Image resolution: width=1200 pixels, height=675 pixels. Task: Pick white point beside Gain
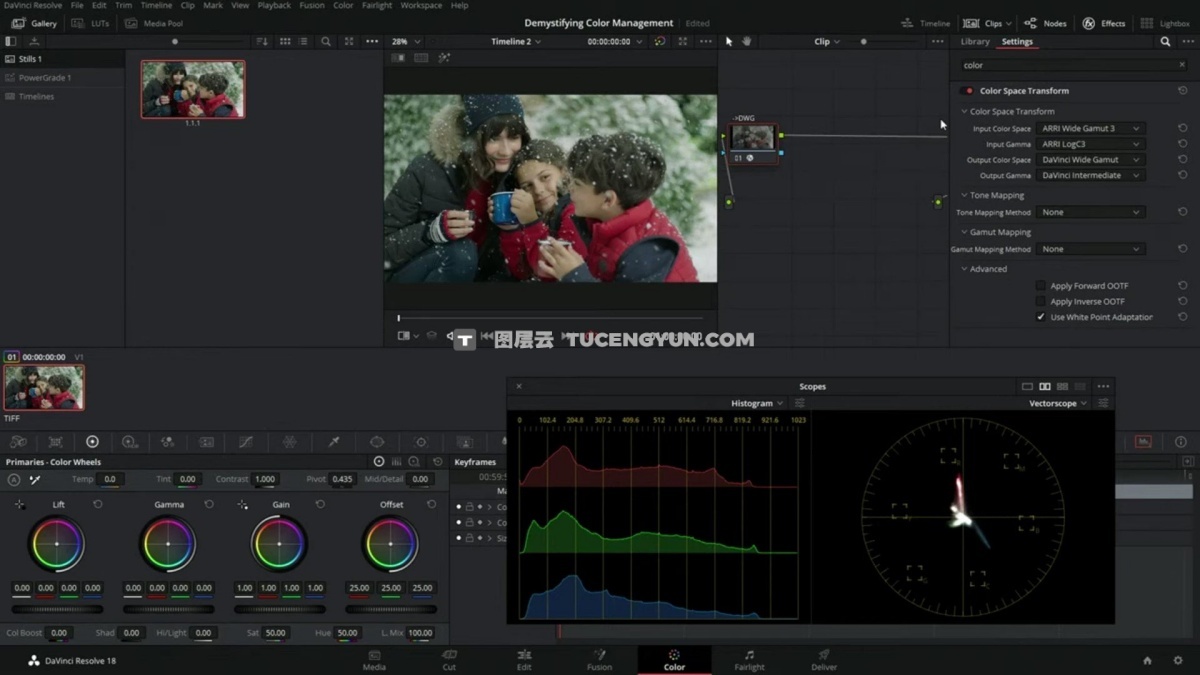tap(242, 505)
